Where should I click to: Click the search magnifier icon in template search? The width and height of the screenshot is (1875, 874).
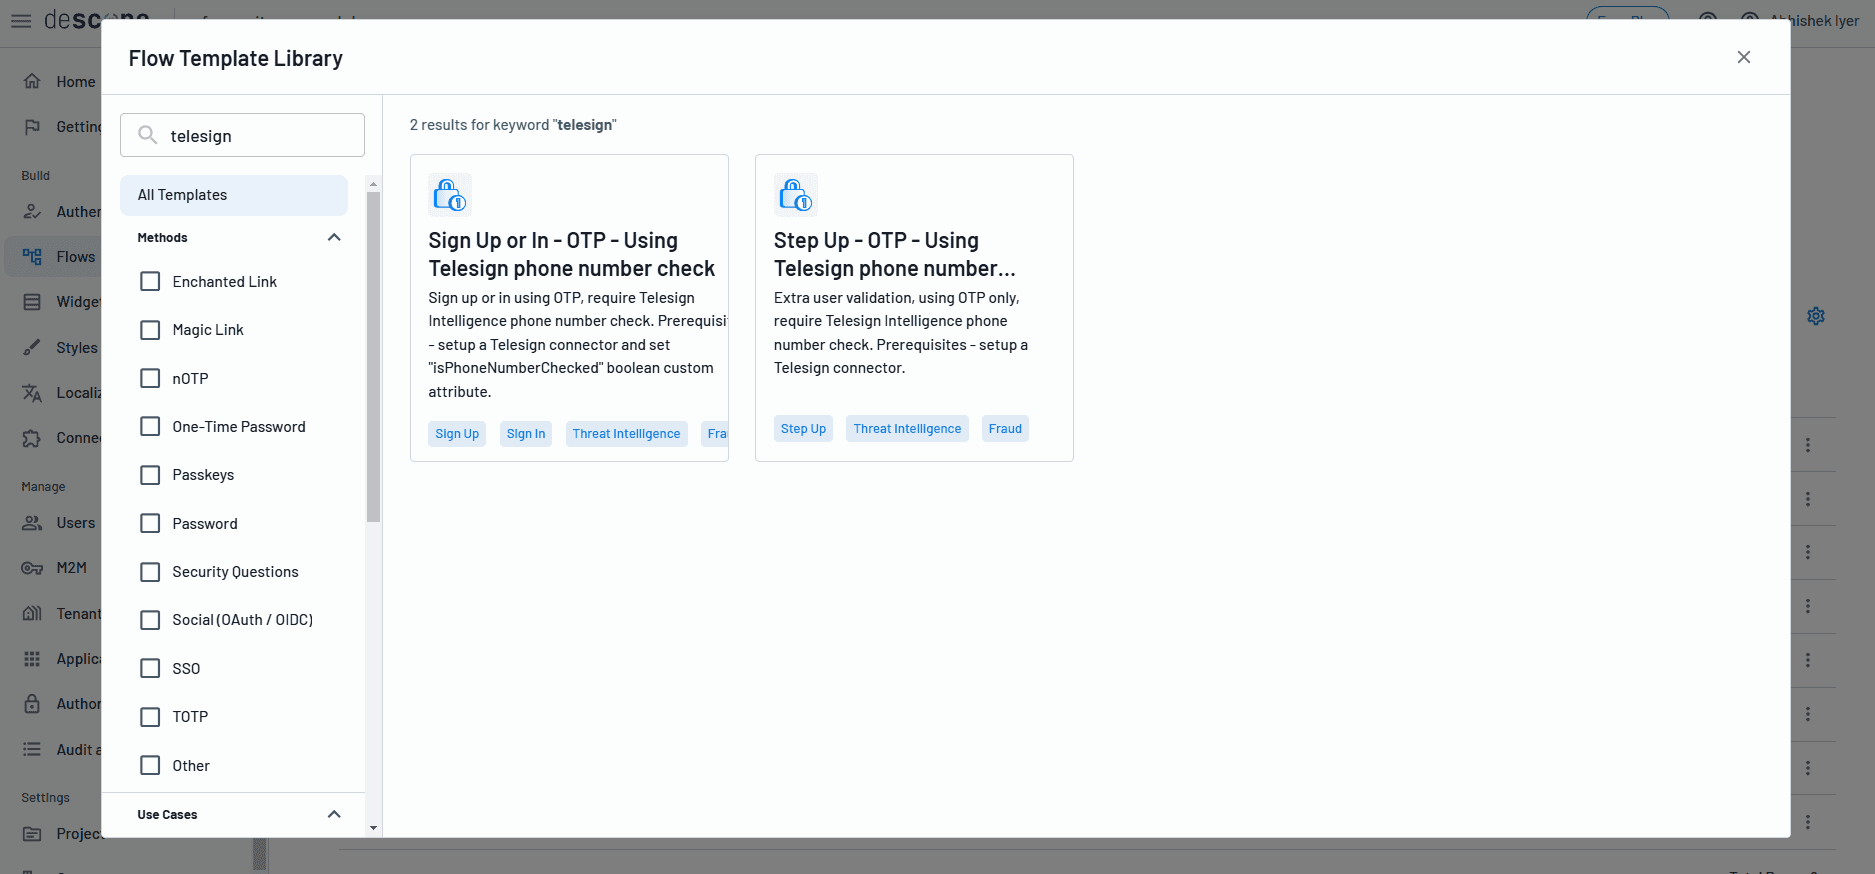[147, 135]
